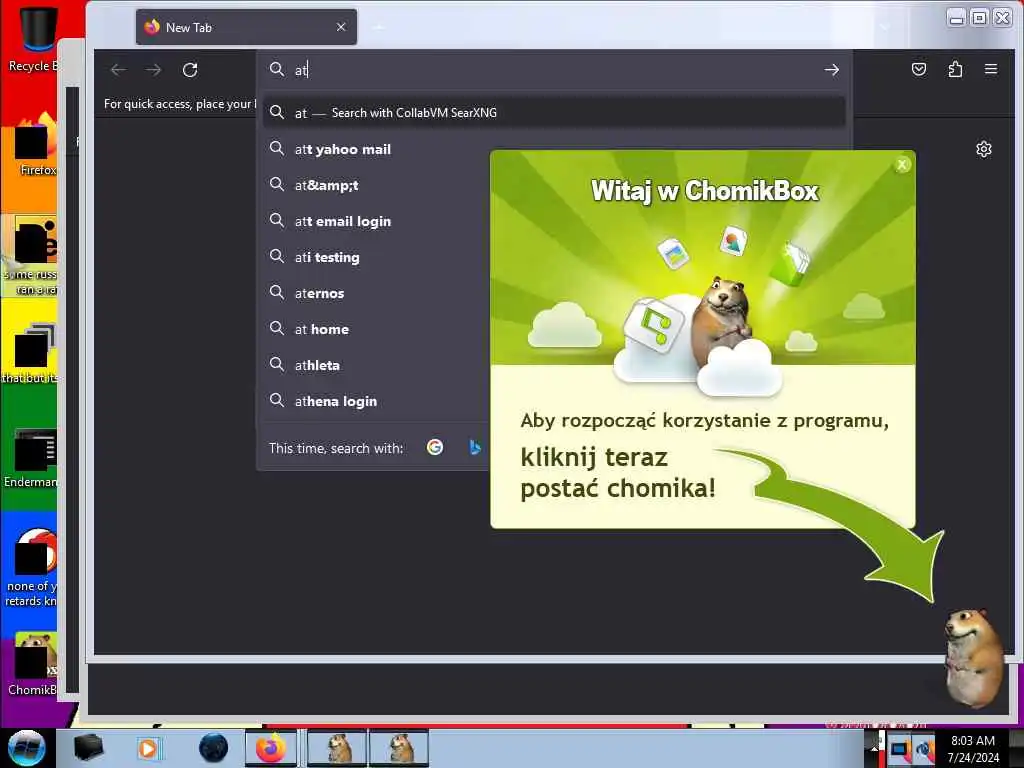
Task: Open the Windows Start orb
Action: [27, 748]
